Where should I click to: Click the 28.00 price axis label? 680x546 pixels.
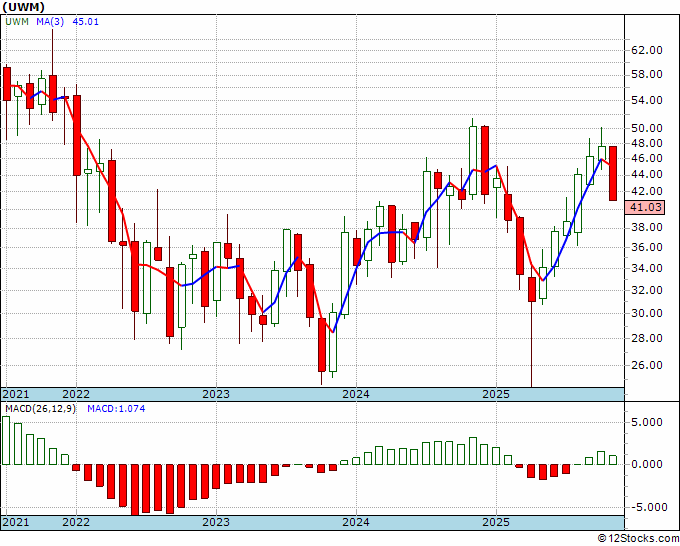coord(647,338)
